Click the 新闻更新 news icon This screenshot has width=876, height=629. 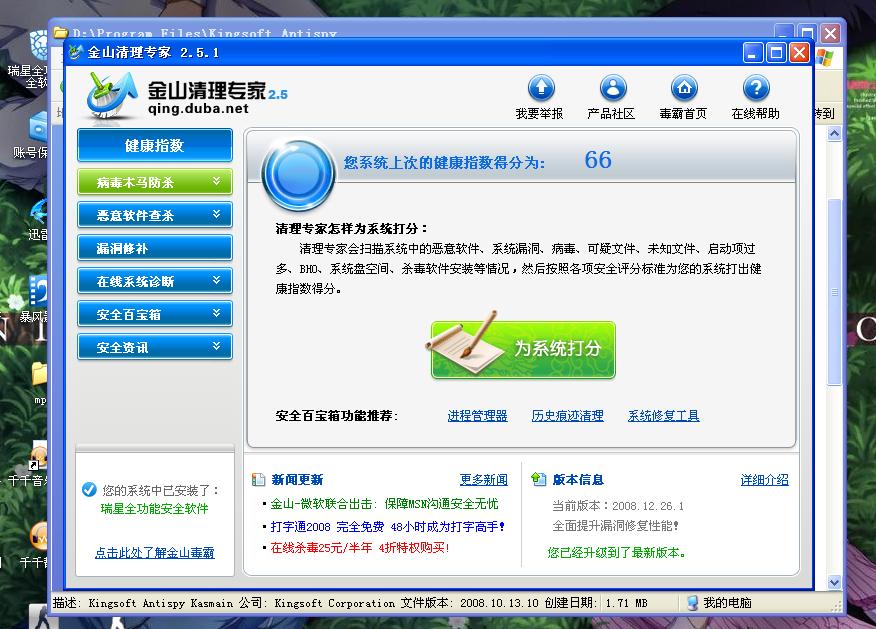[x=258, y=479]
